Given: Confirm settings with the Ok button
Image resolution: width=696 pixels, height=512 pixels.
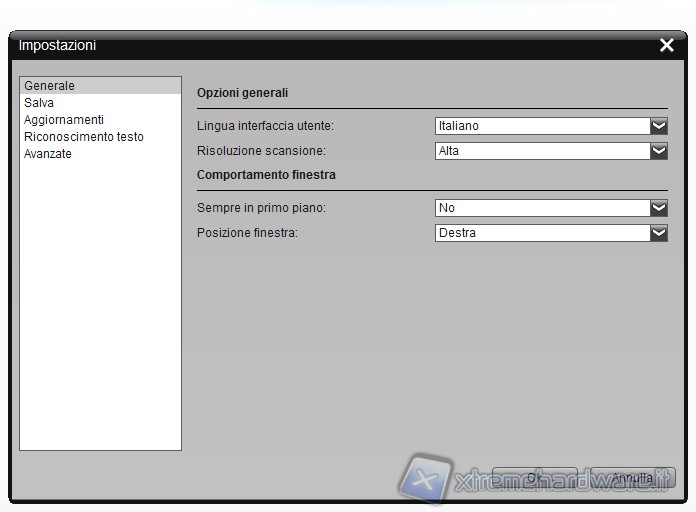Looking at the screenshot, I should pos(534,478).
